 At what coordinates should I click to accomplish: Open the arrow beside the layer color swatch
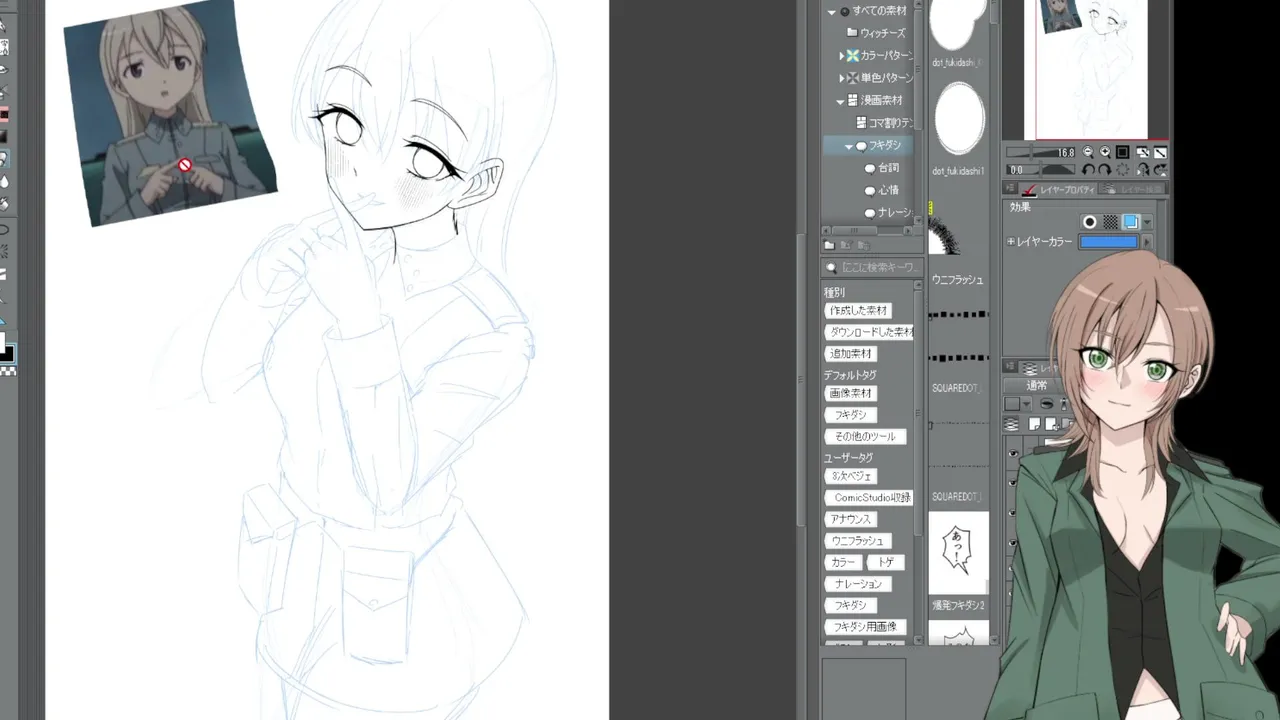(1146, 242)
